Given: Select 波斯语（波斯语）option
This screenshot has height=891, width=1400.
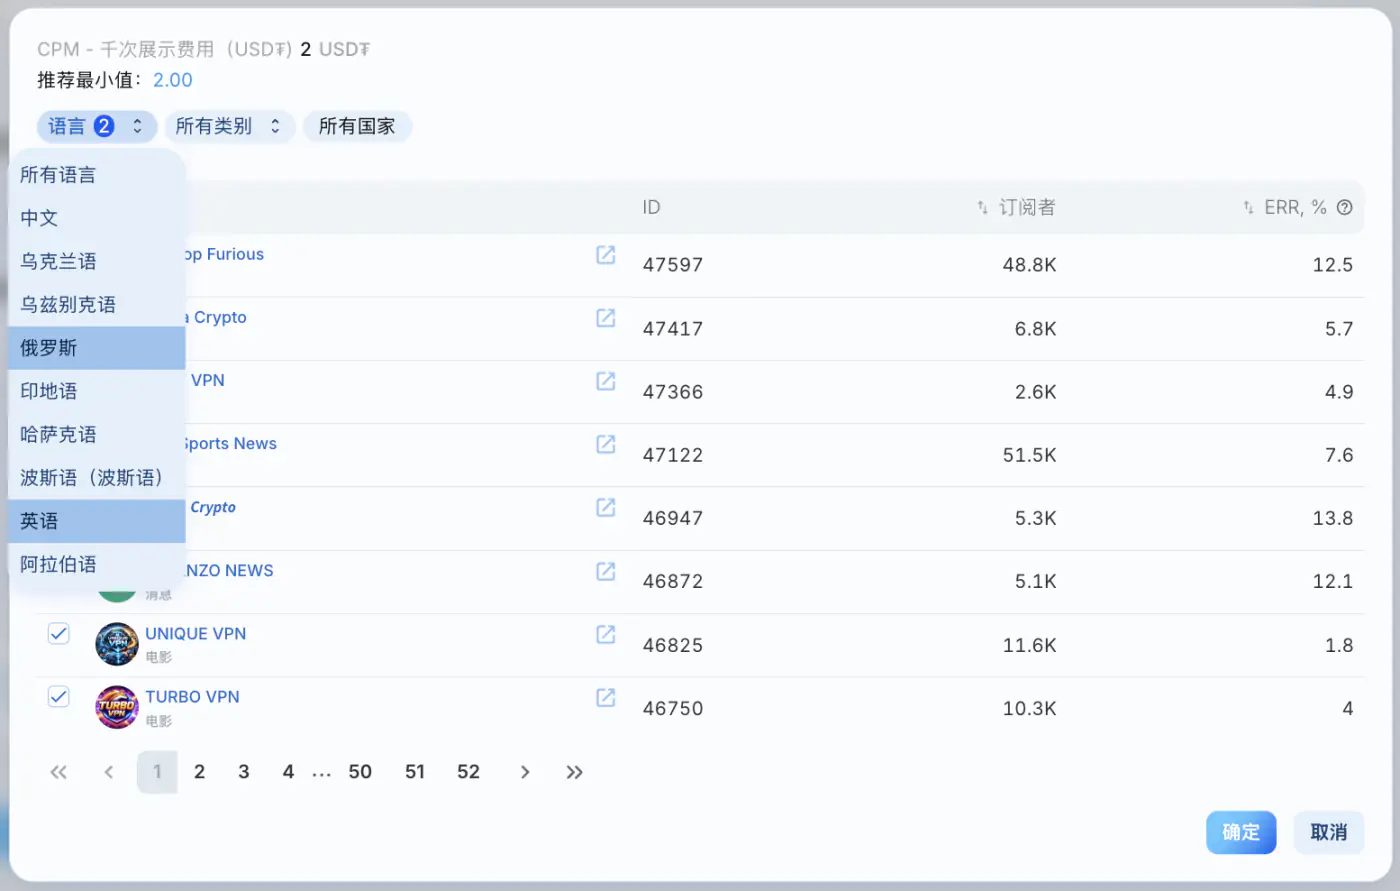Looking at the screenshot, I should coord(97,477).
